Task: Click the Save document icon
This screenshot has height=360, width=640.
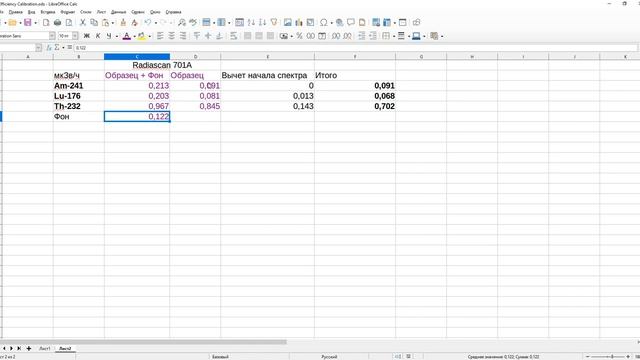Action: point(27,22)
